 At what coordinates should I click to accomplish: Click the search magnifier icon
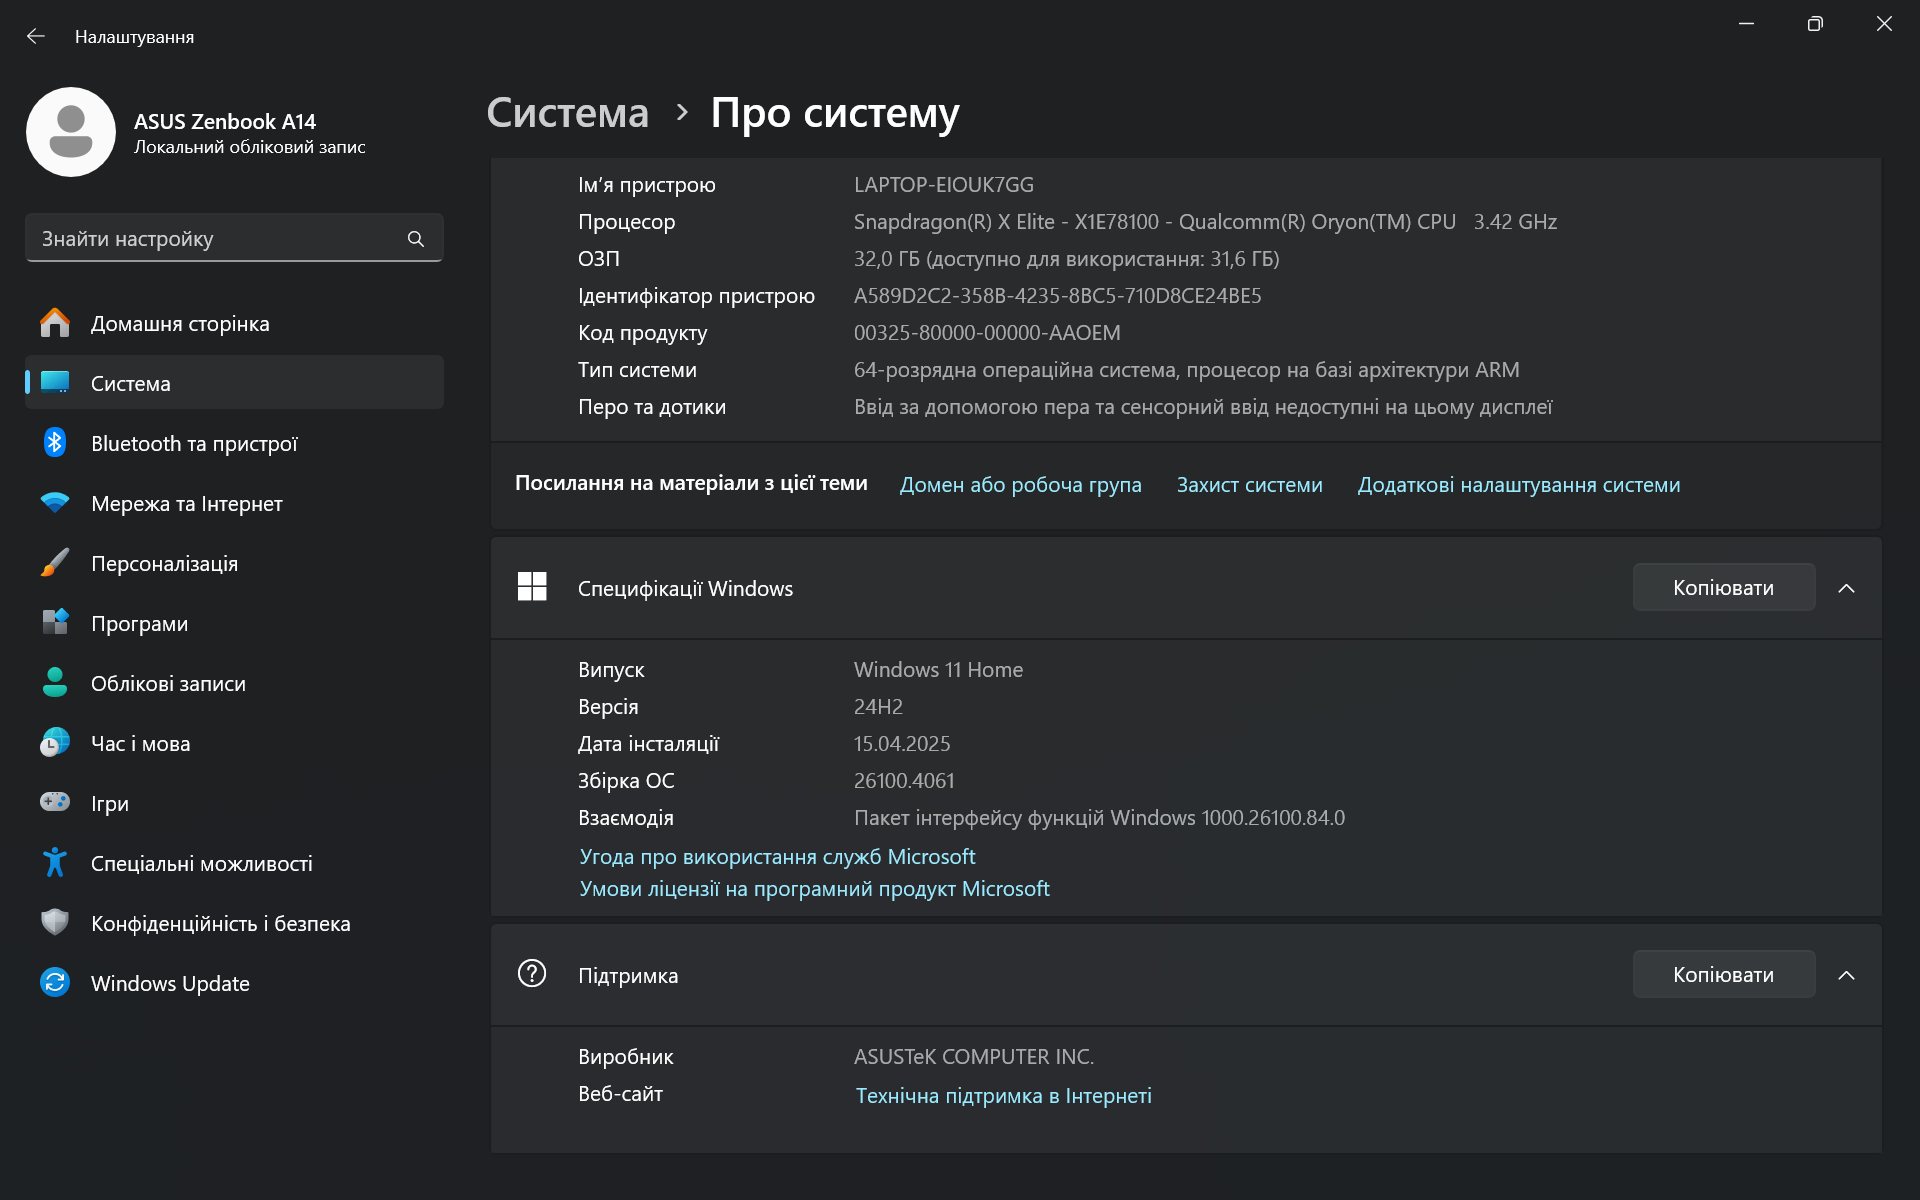click(x=416, y=239)
